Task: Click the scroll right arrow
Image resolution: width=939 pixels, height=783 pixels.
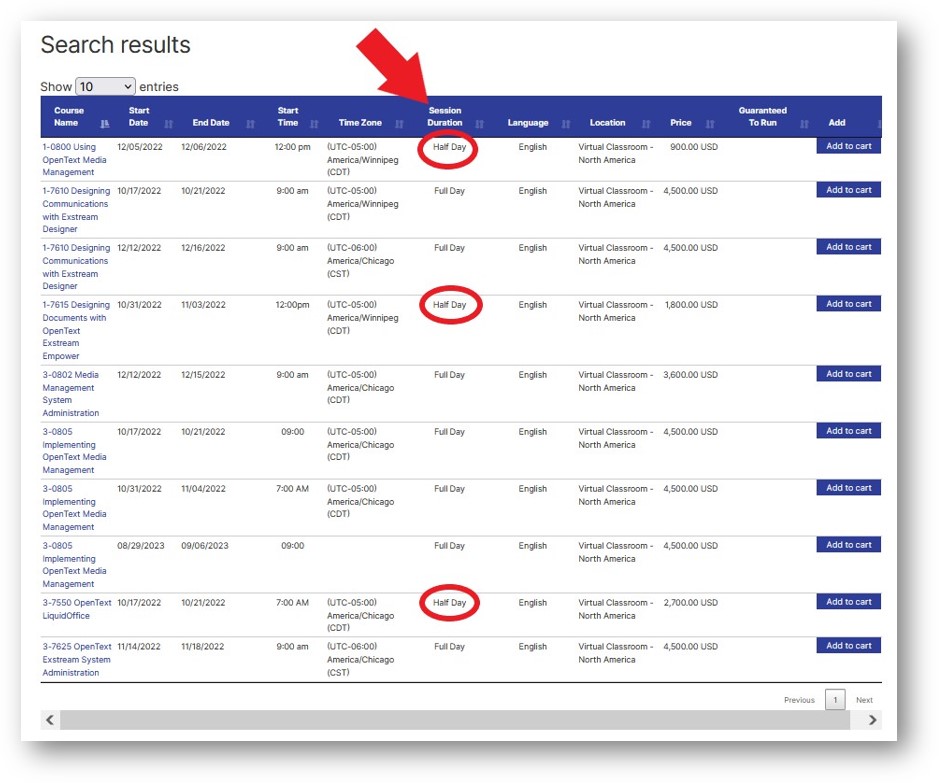Action: (872, 720)
